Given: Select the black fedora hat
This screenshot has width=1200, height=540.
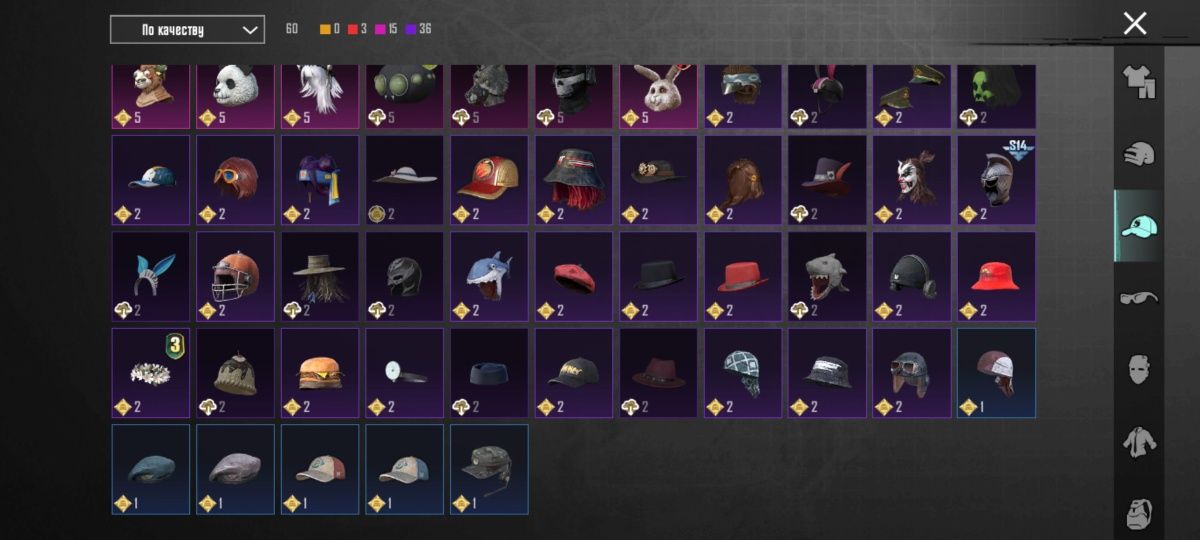Looking at the screenshot, I should point(658,276).
